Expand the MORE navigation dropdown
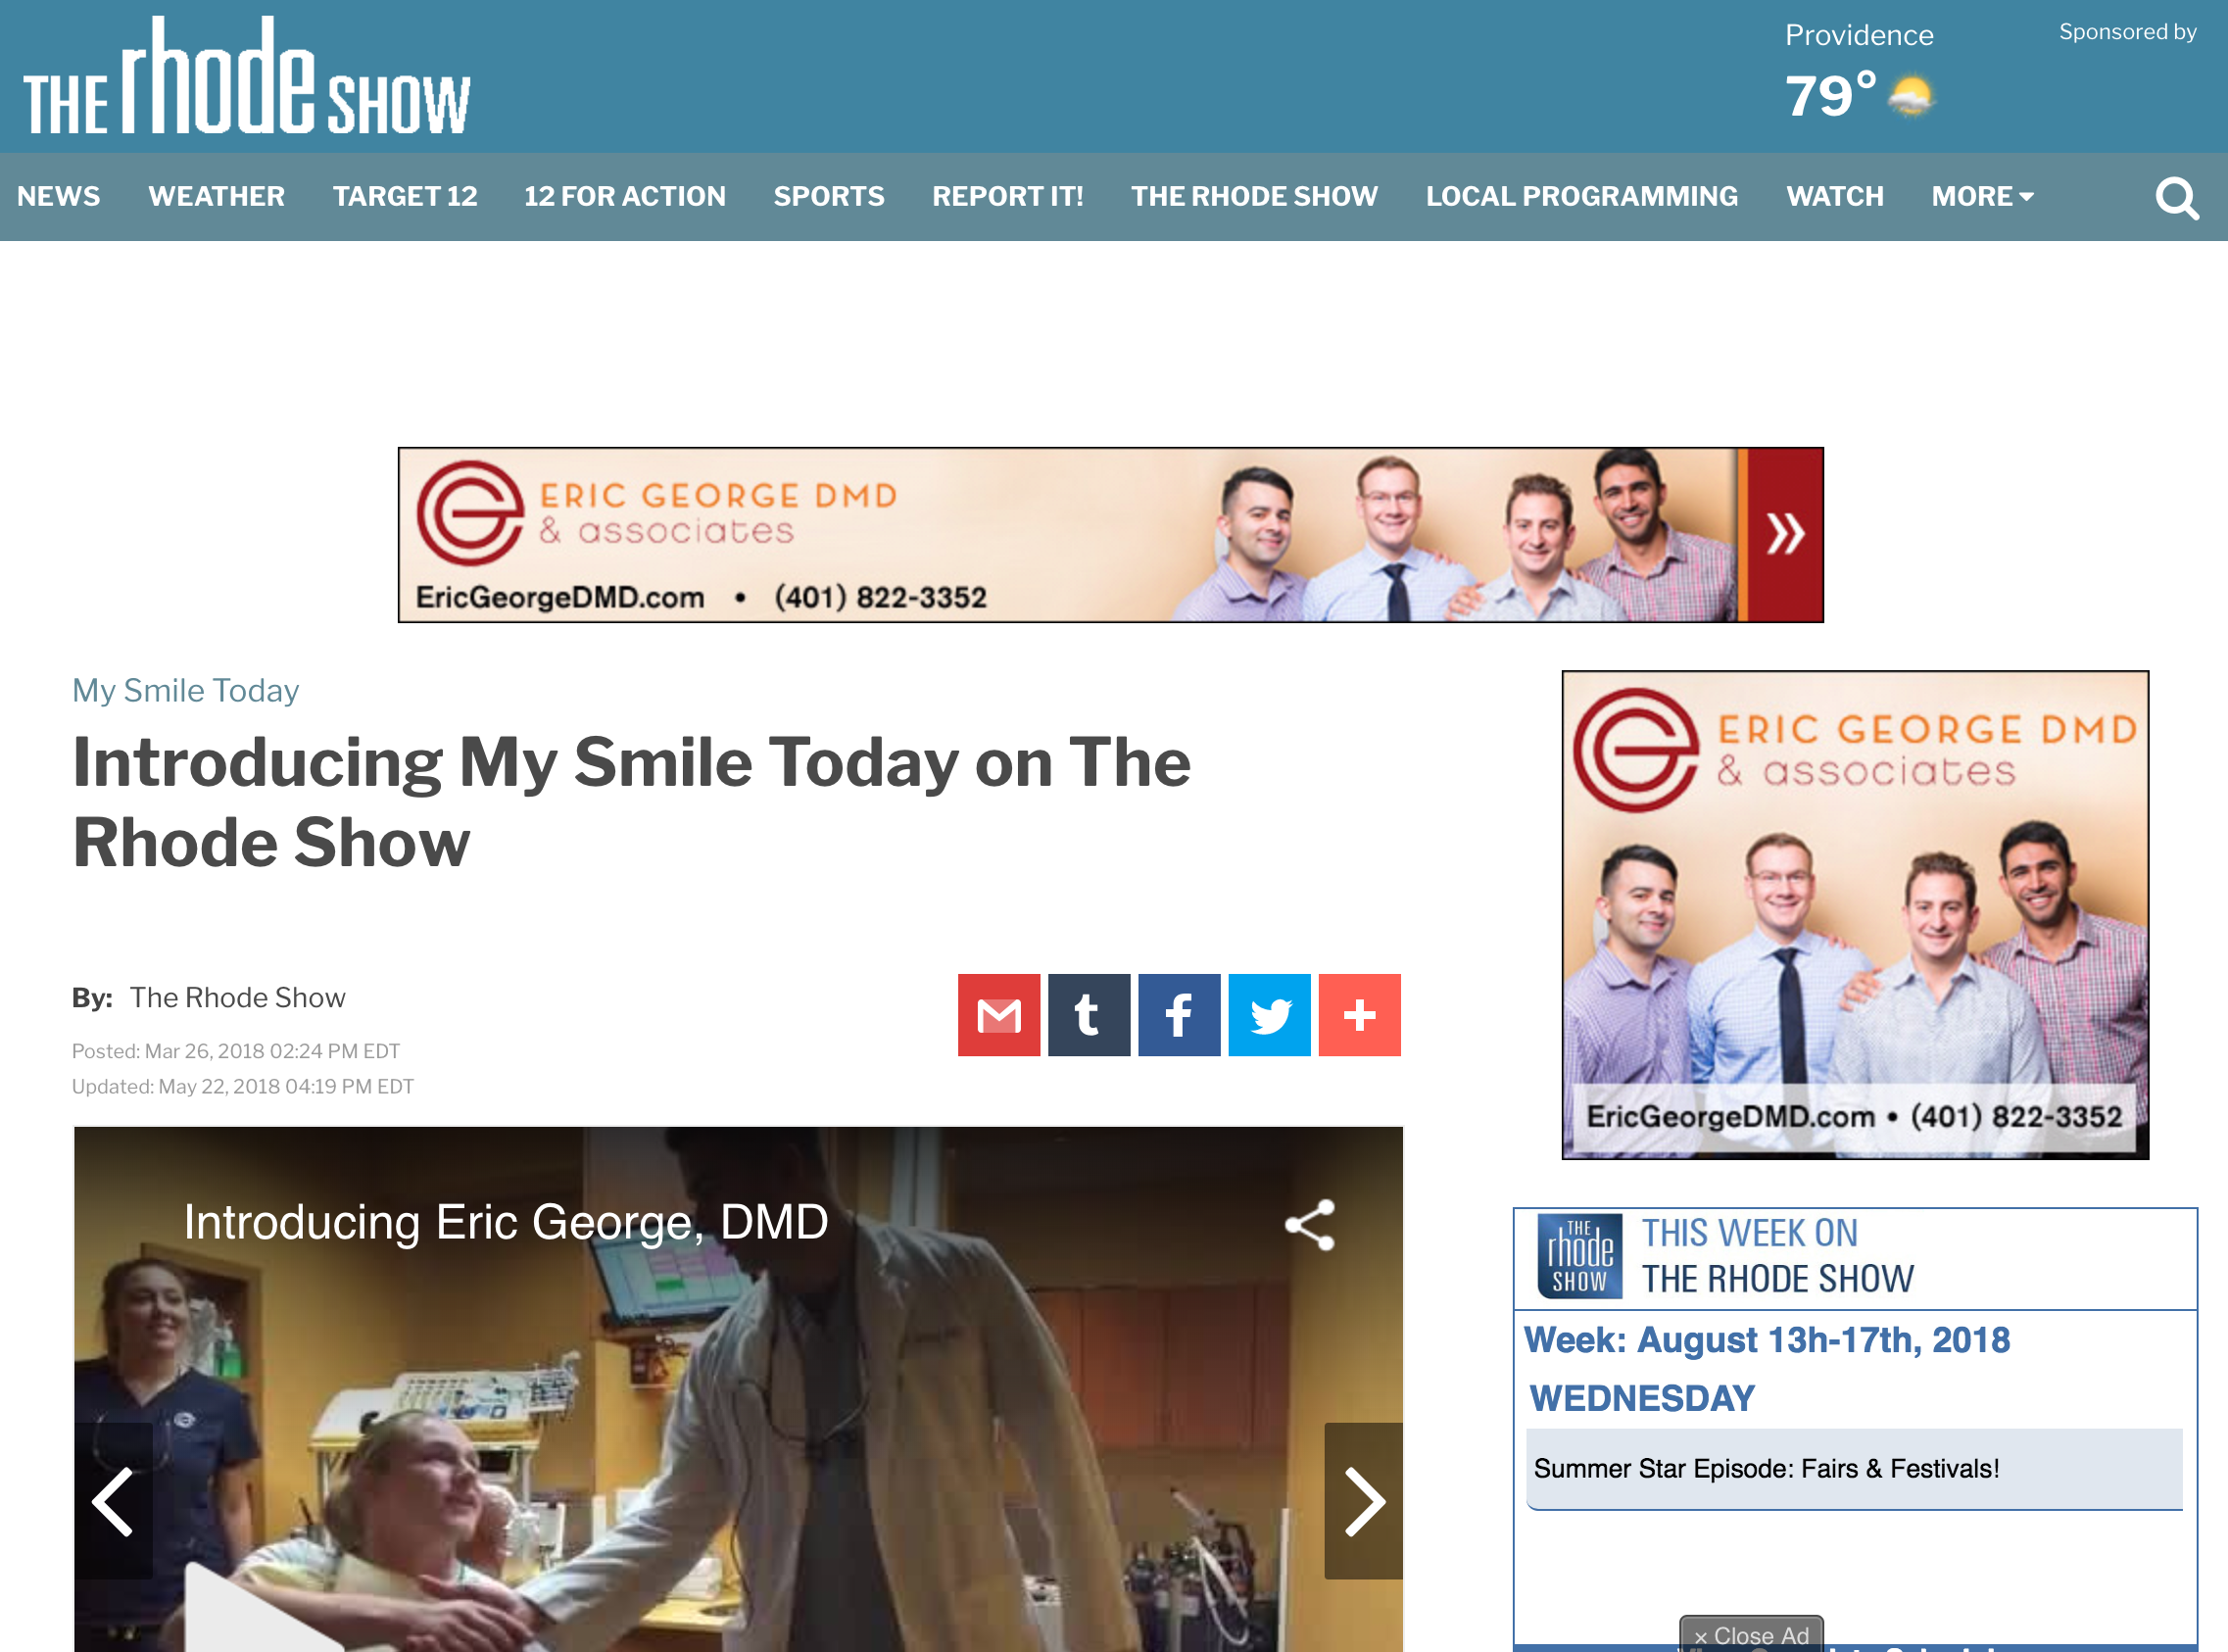The height and width of the screenshot is (1652, 2228). point(1982,196)
